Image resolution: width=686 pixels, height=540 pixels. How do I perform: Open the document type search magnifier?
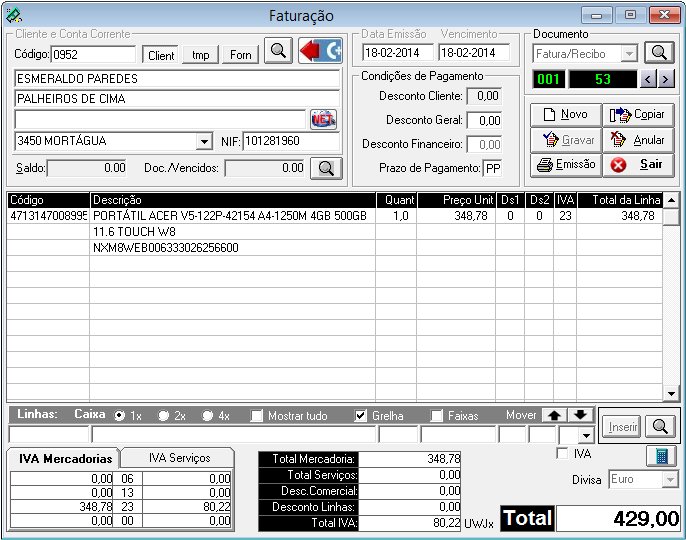[x=659, y=53]
